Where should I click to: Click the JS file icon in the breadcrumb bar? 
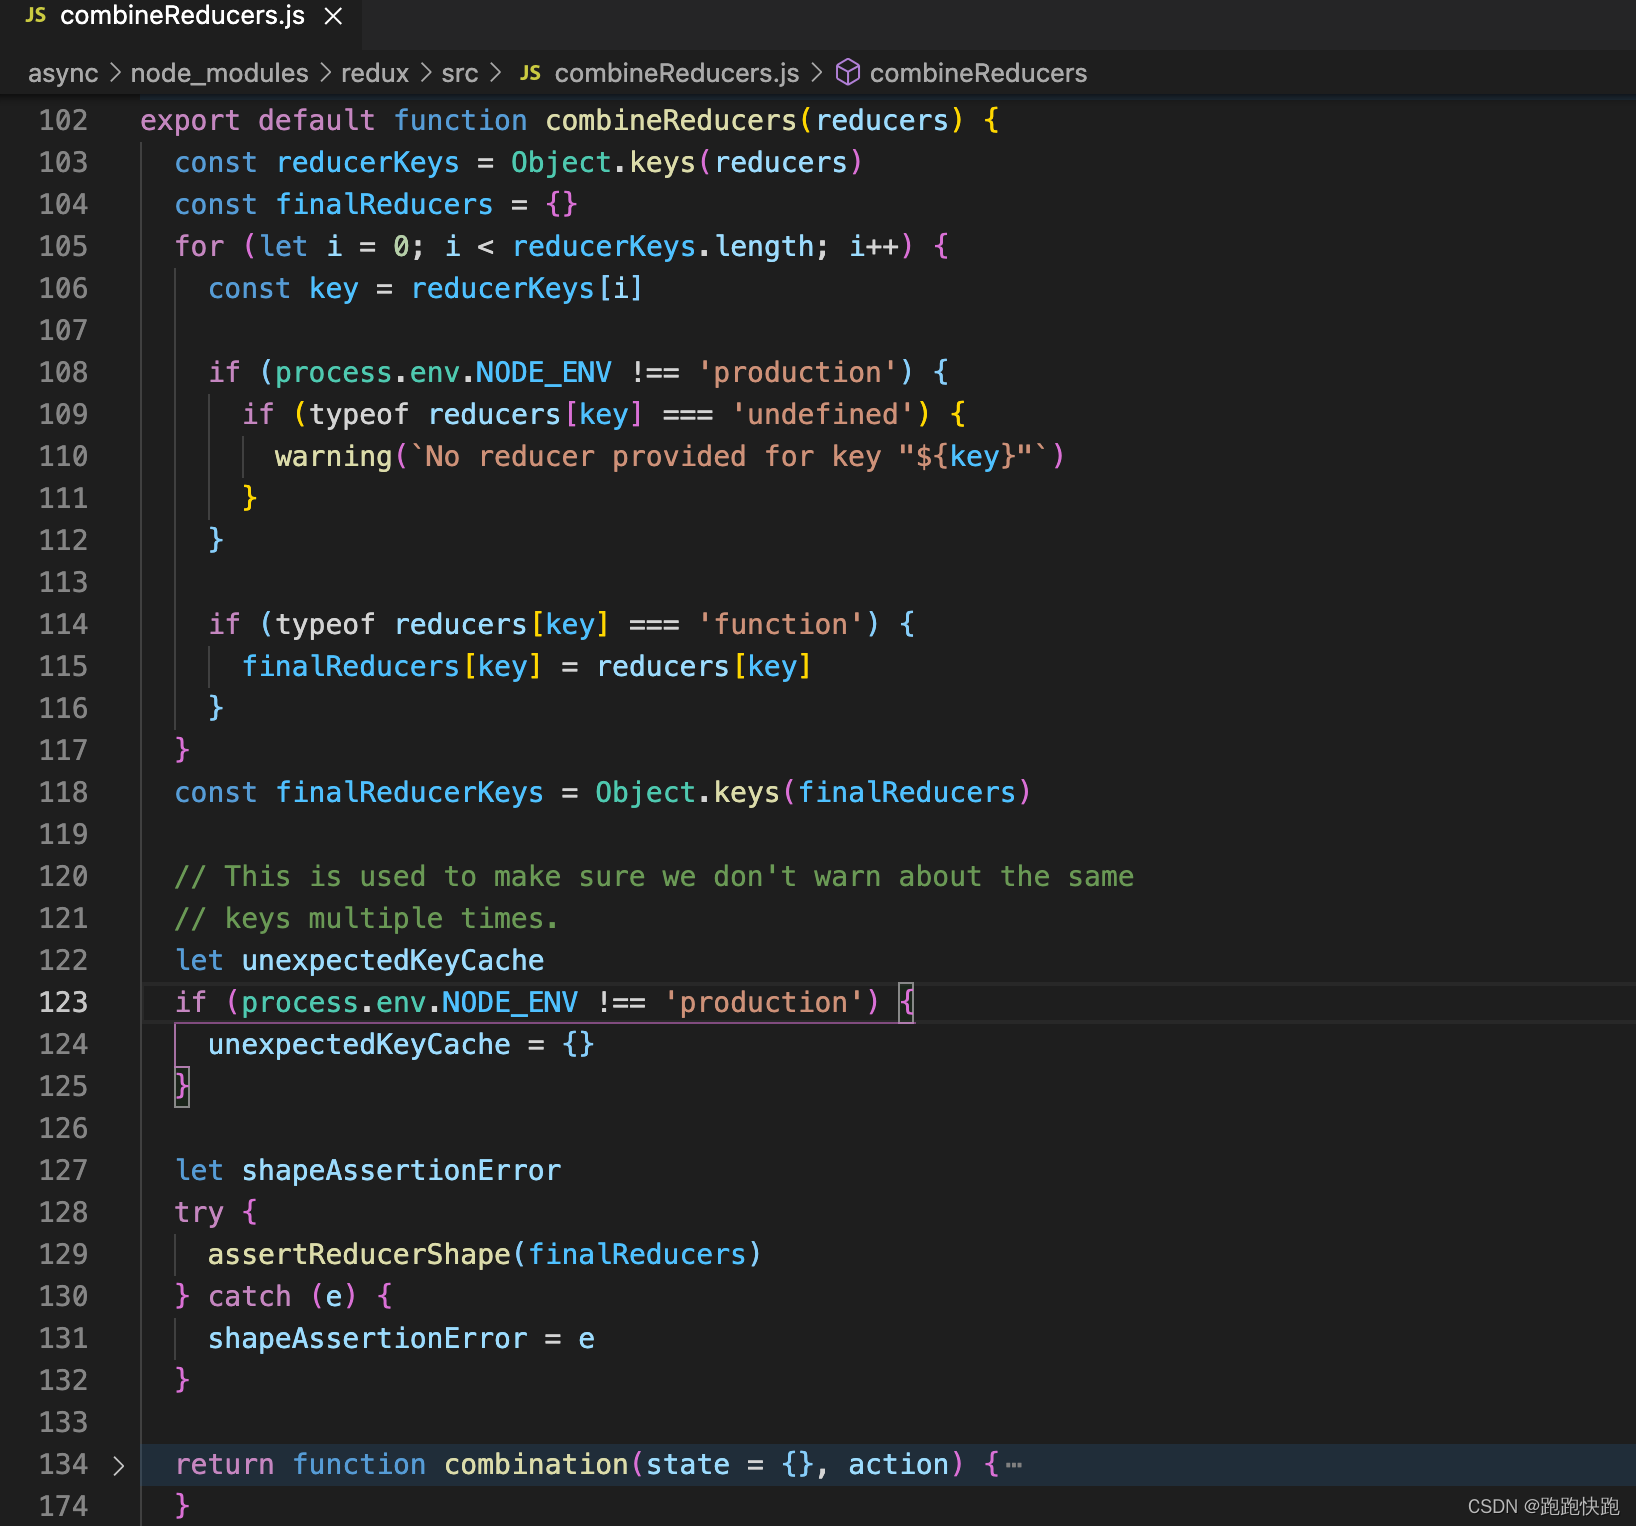(530, 72)
